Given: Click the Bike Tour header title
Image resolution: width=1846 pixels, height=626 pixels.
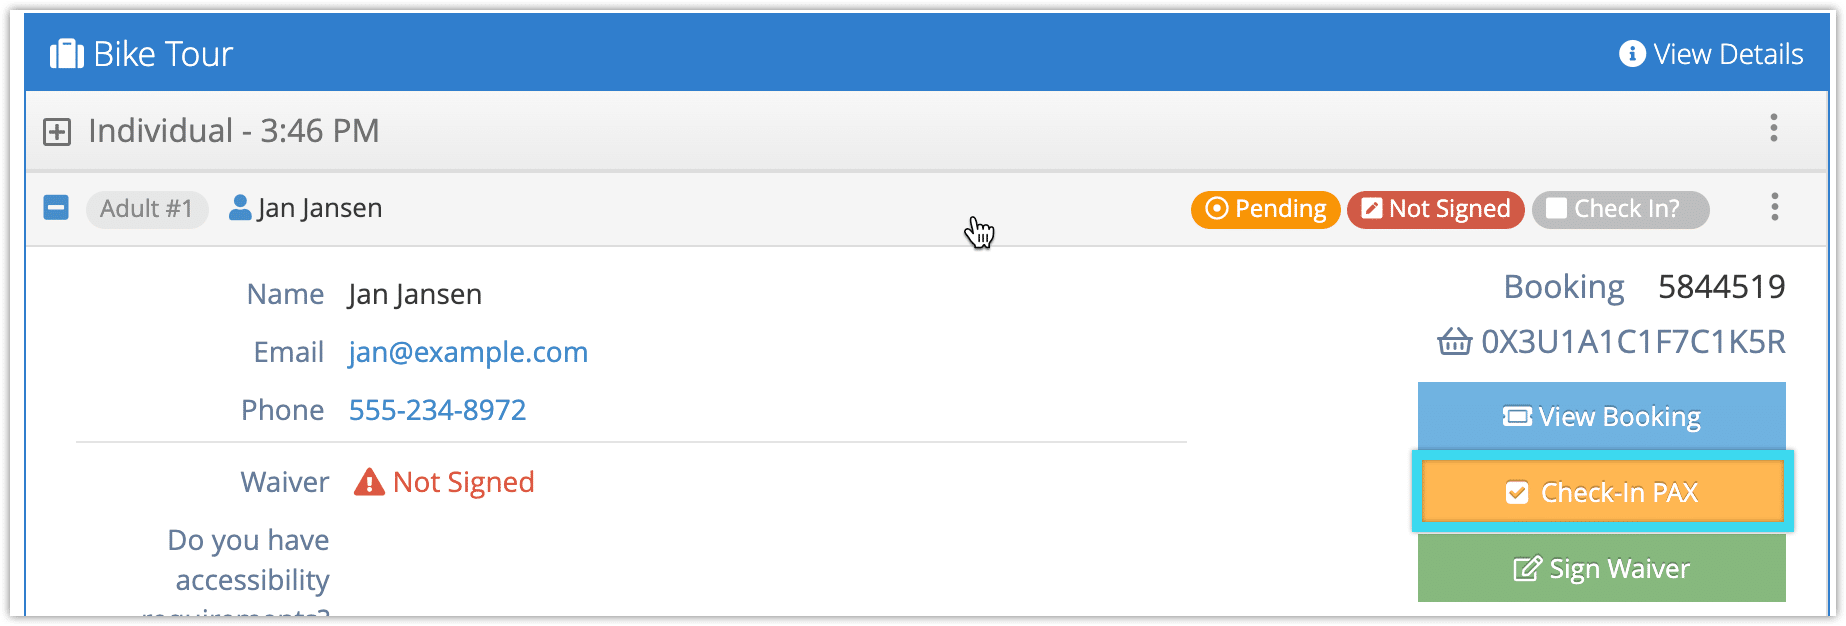Looking at the screenshot, I should 163,54.
